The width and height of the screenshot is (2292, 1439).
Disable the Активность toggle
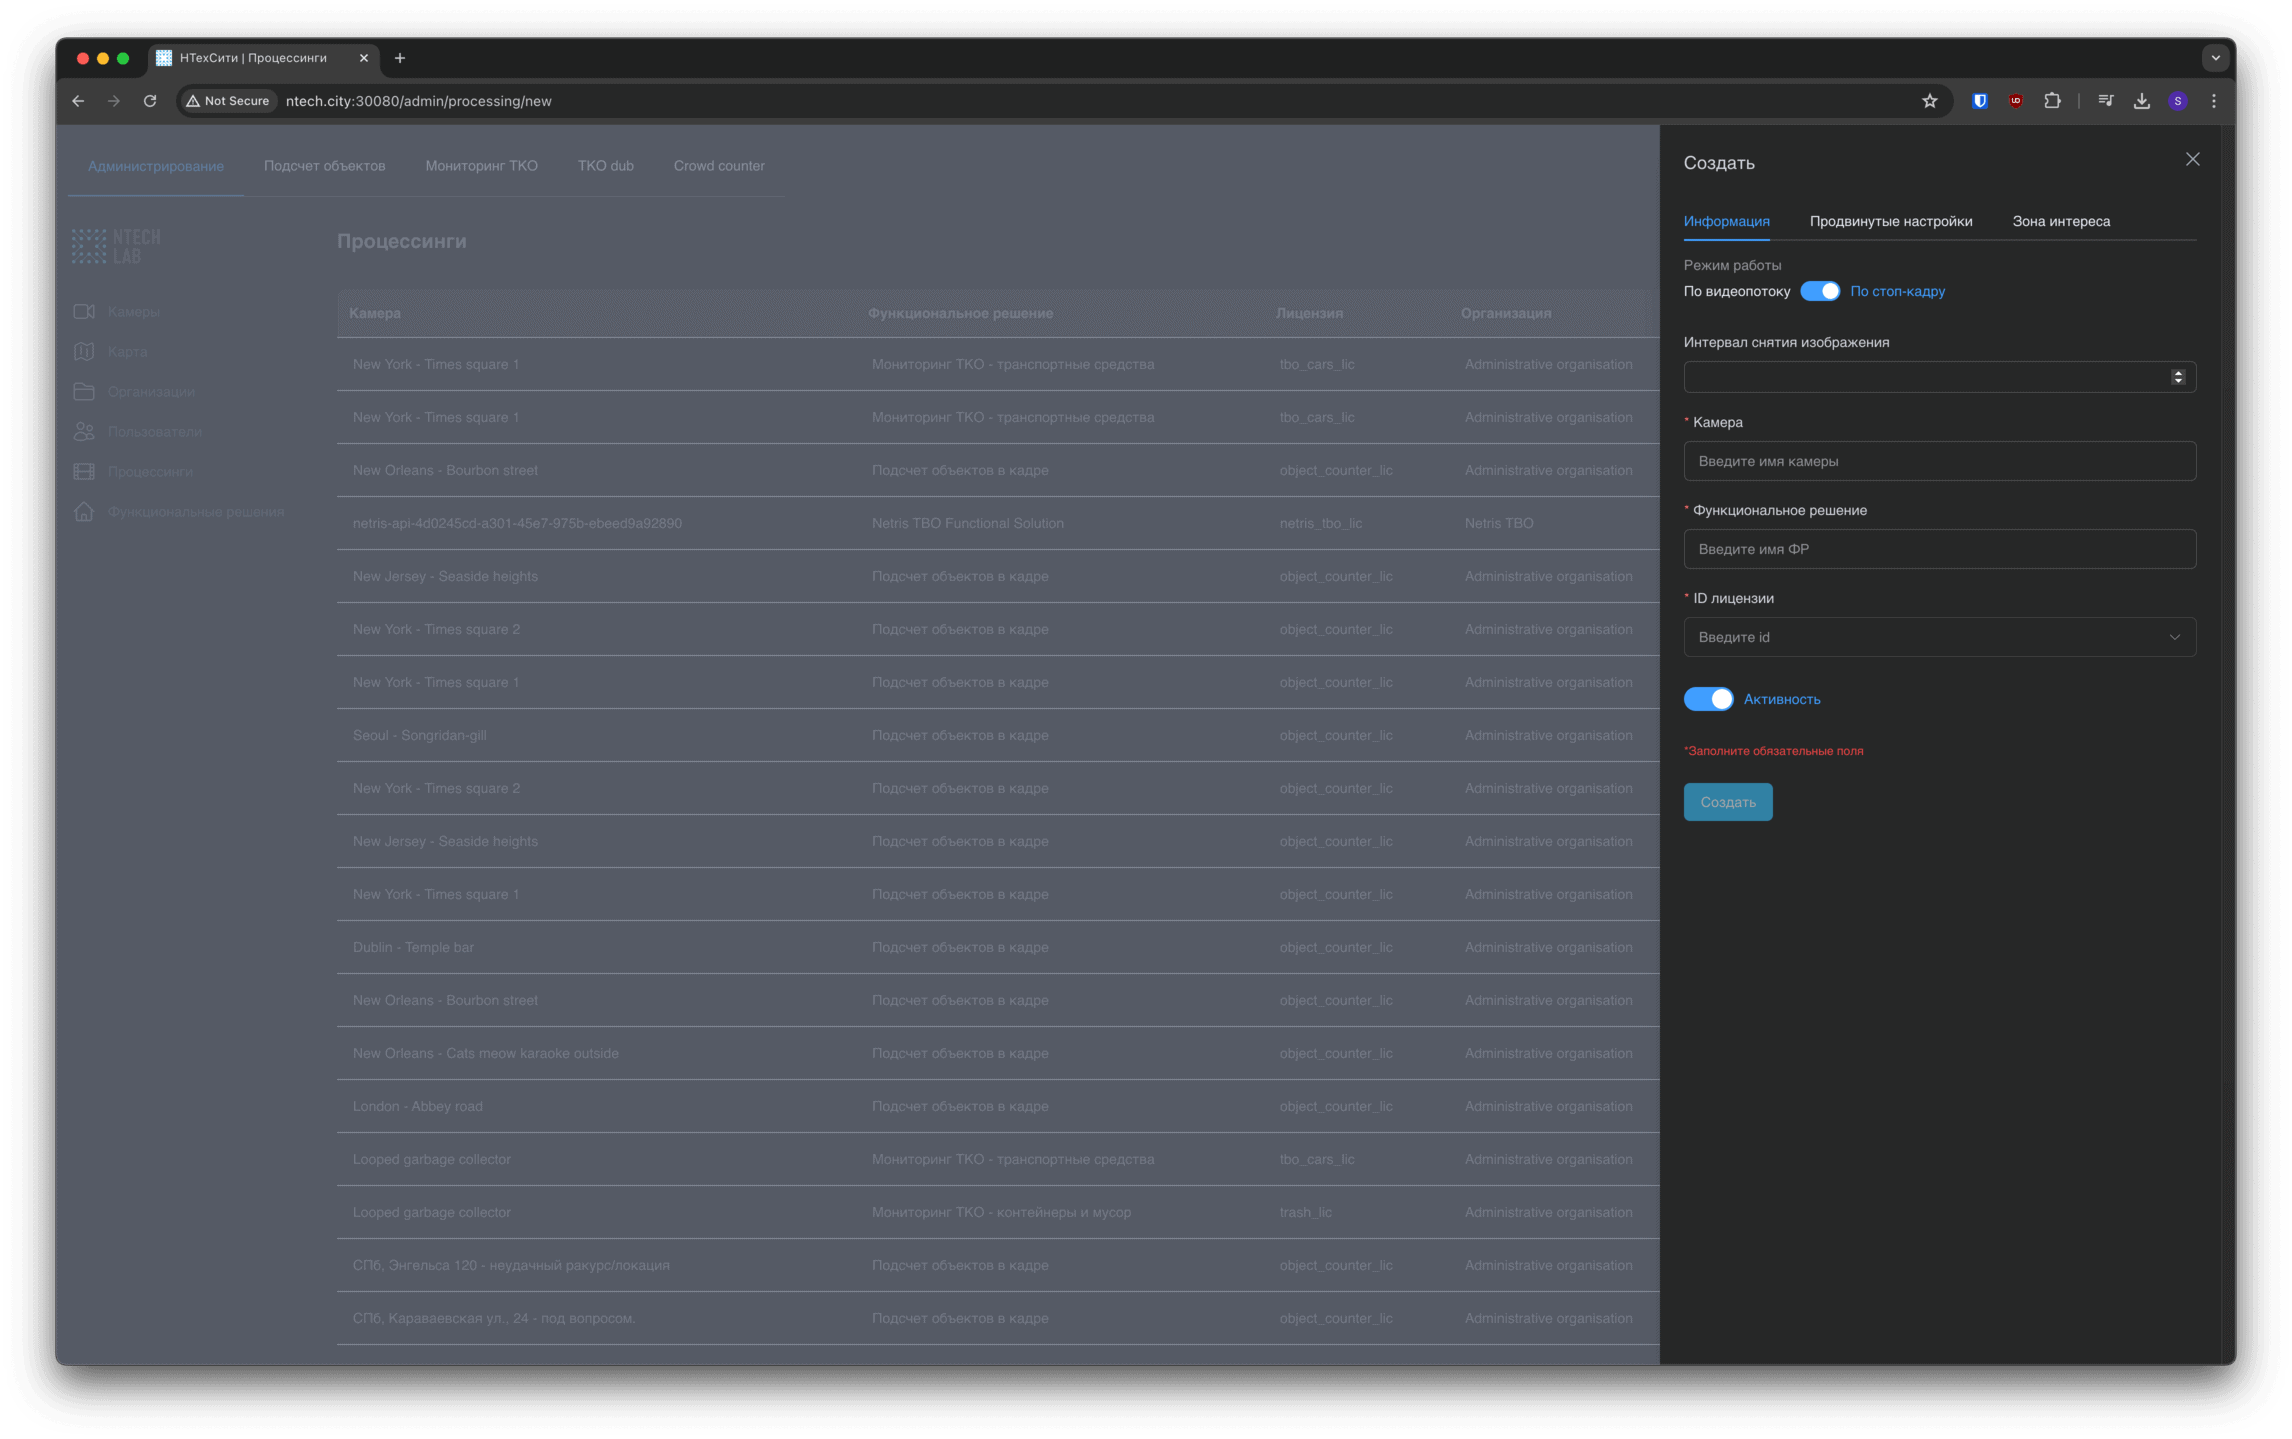[1708, 699]
